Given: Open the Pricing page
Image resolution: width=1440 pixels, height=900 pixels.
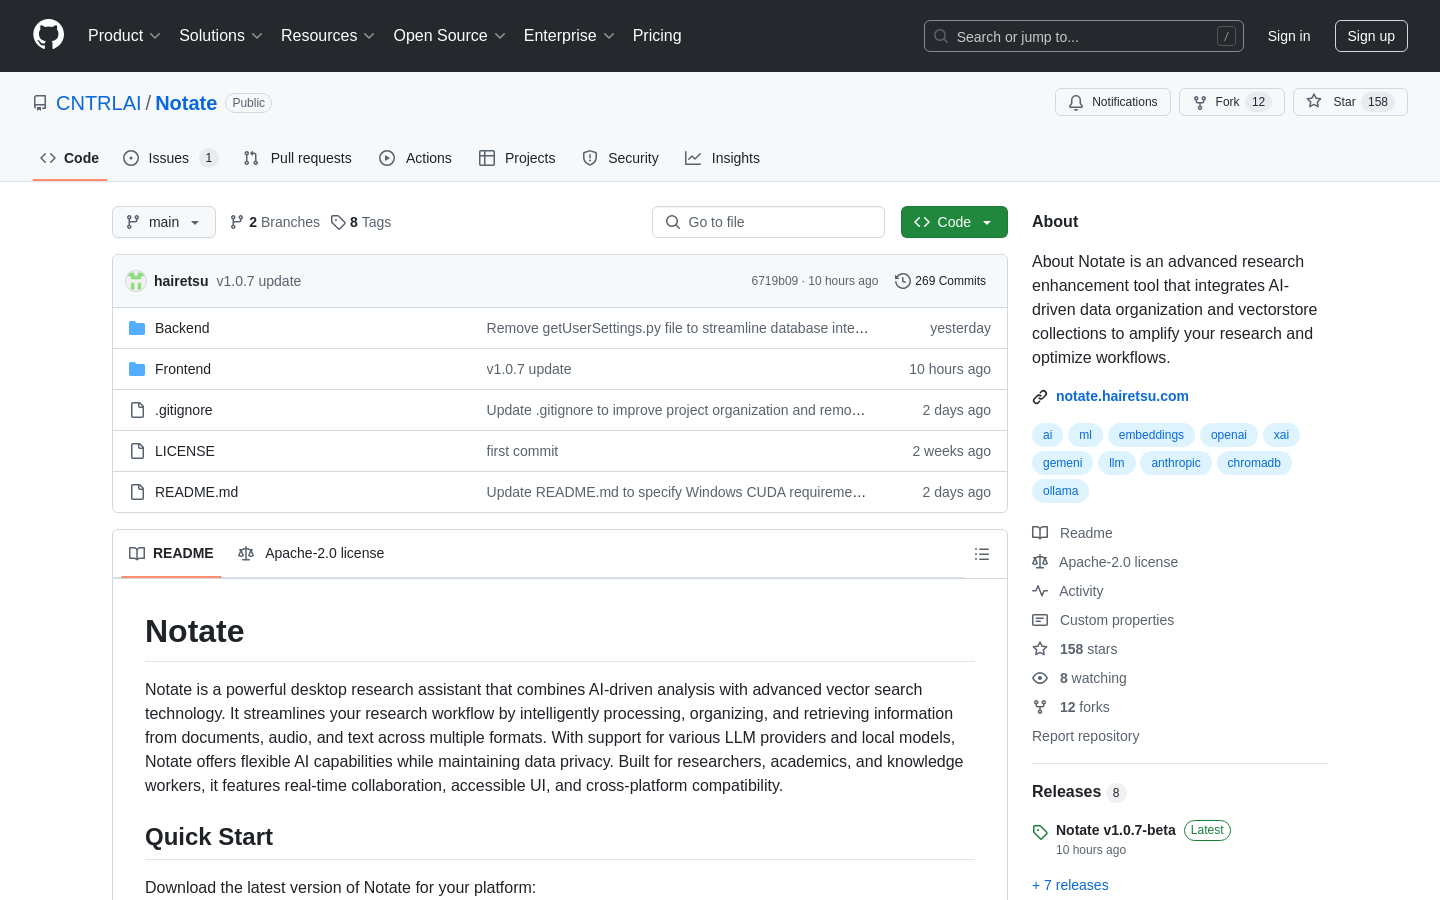Looking at the screenshot, I should [657, 36].
